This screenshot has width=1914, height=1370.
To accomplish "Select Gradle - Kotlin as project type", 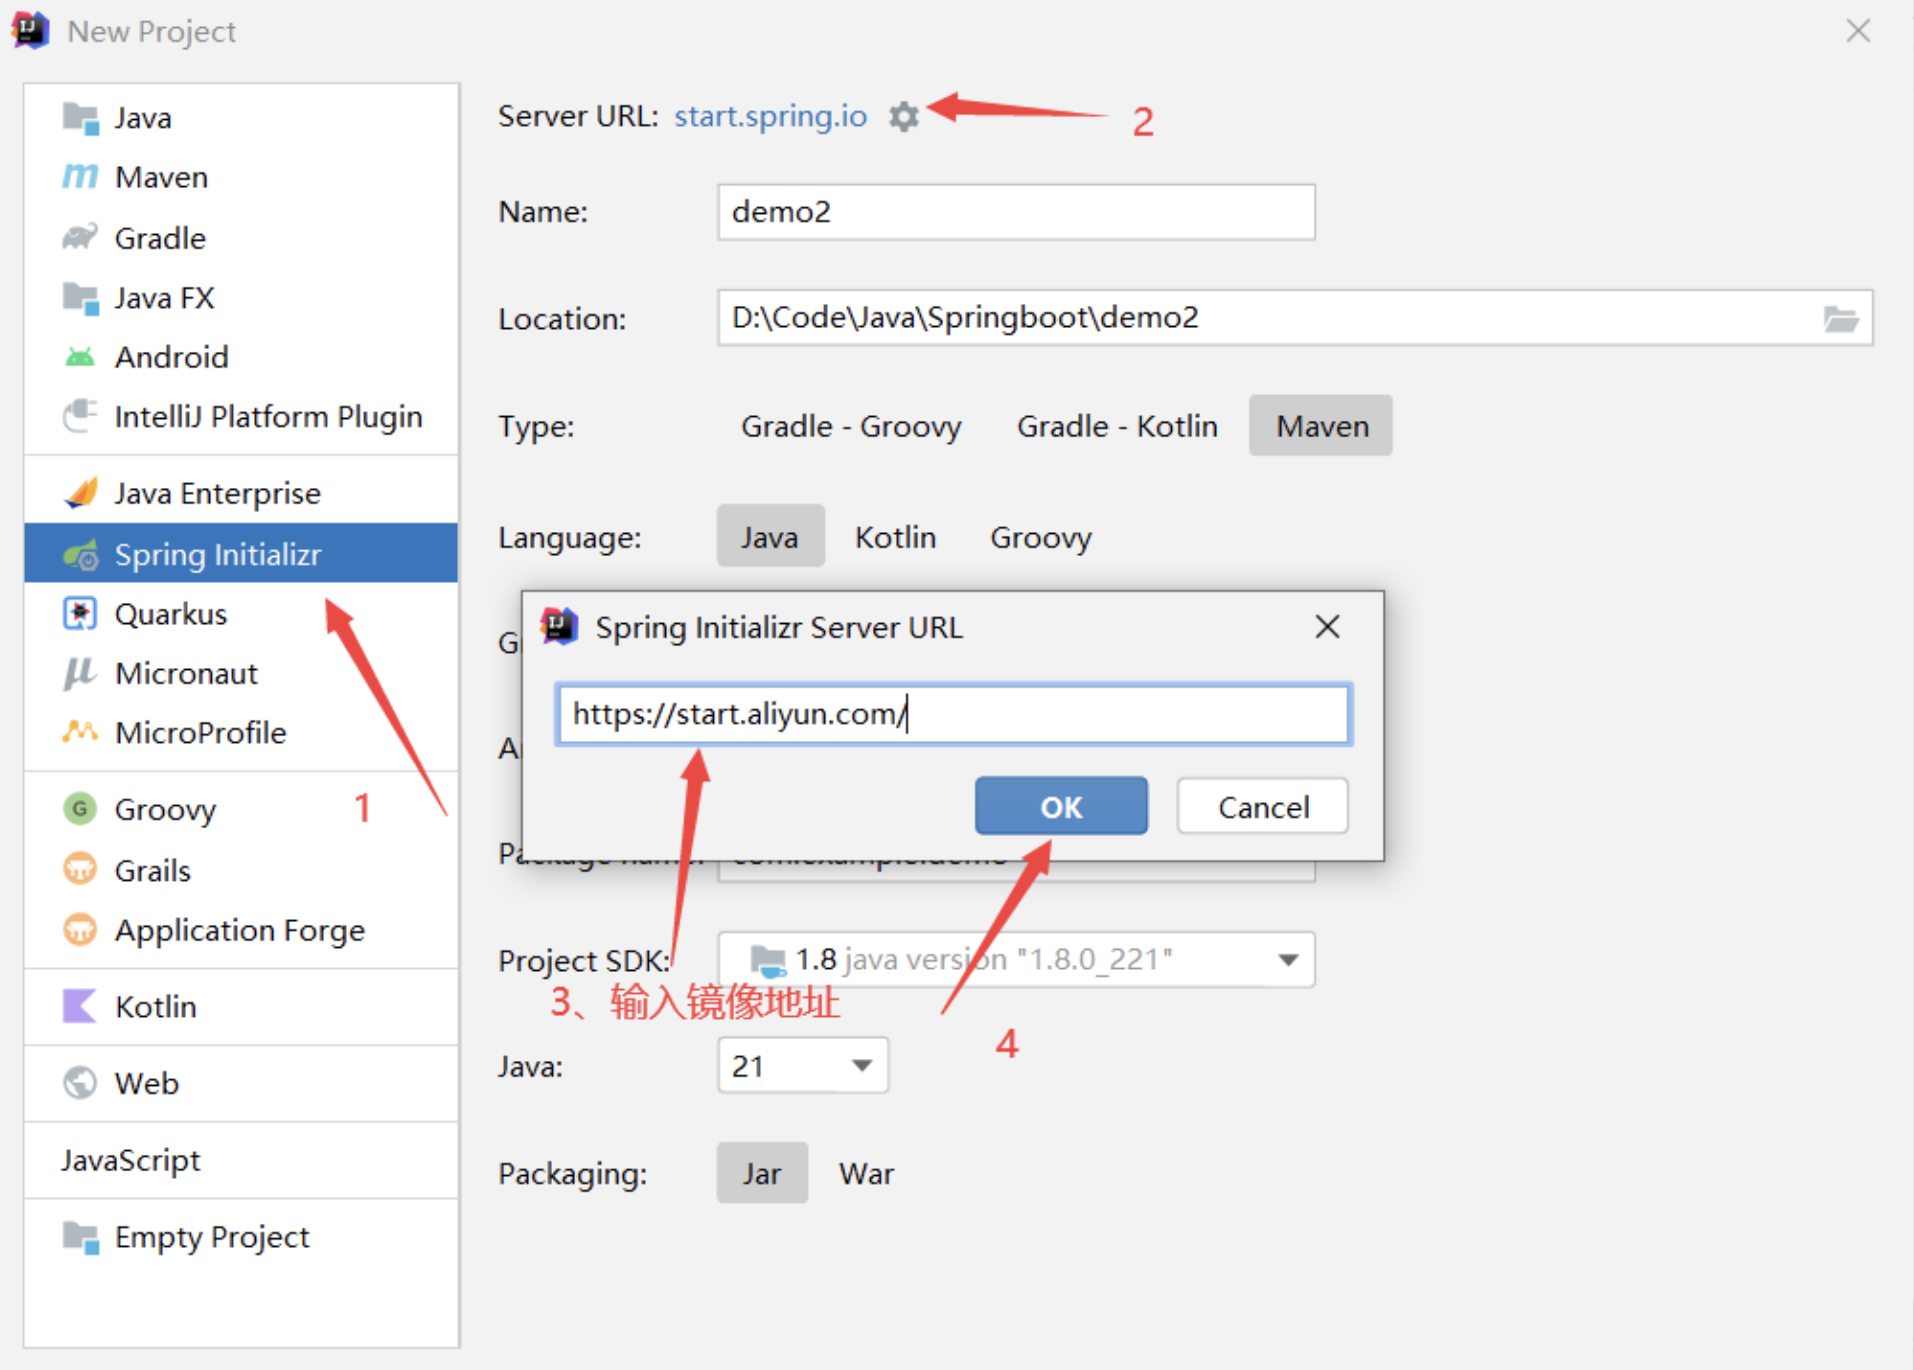I will click(x=1116, y=426).
